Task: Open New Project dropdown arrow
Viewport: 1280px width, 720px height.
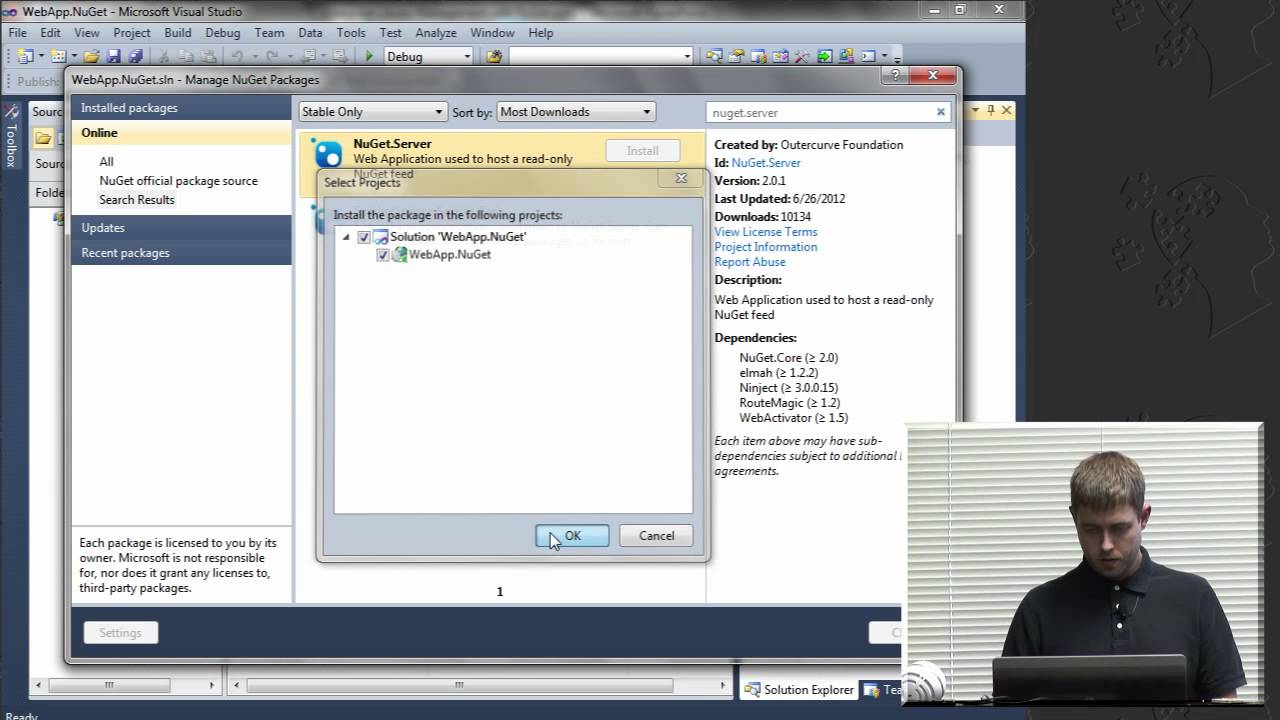Action: coord(41,56)
